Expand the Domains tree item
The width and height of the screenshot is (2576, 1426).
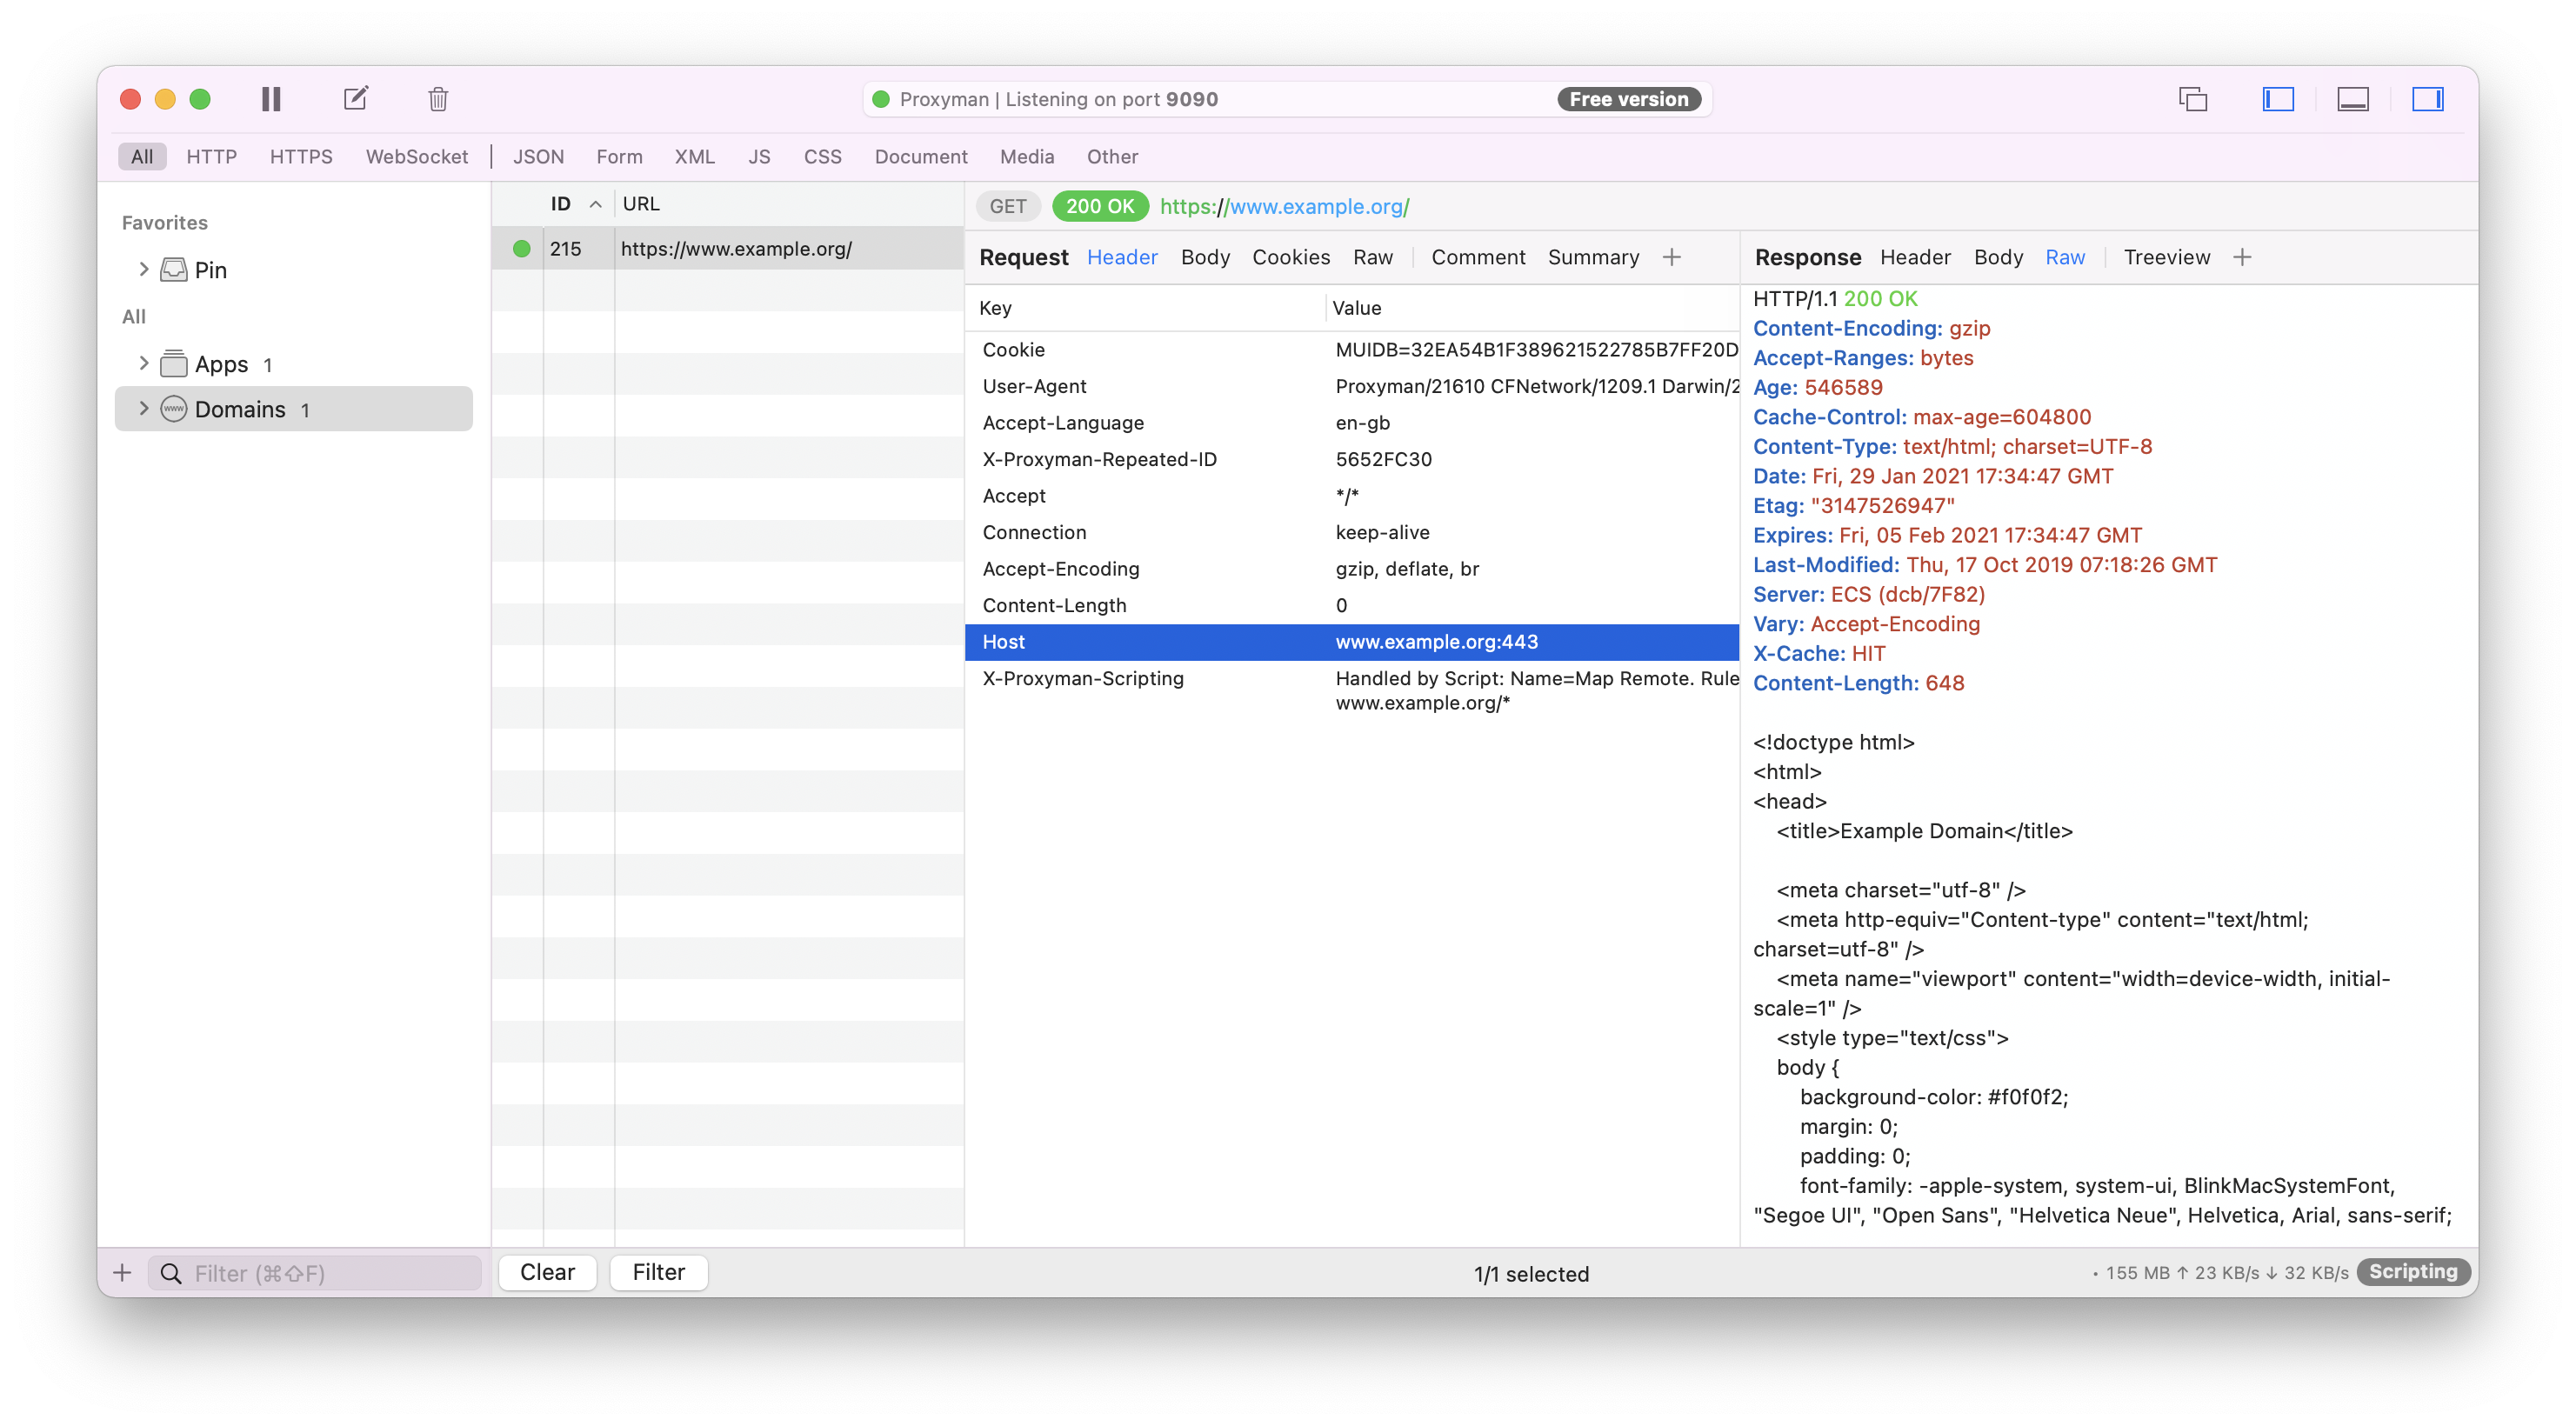[x=144, y=408]
